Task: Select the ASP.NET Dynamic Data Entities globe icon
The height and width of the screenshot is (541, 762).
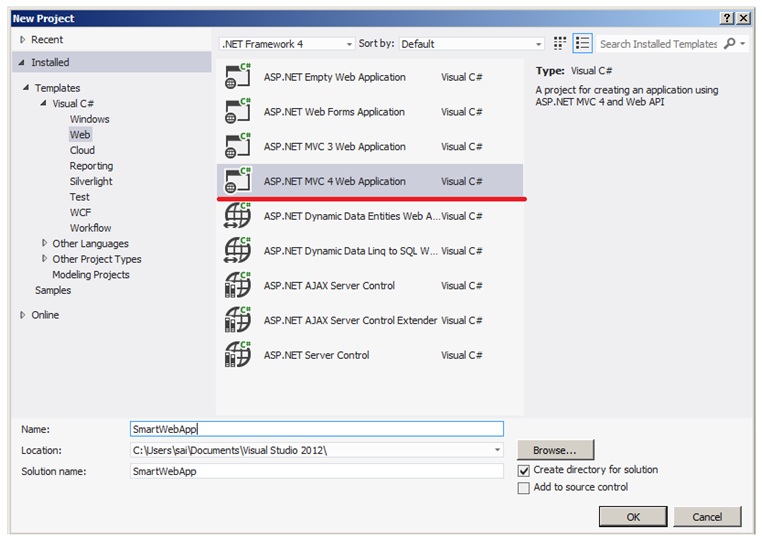Action: tap(238, 215)
